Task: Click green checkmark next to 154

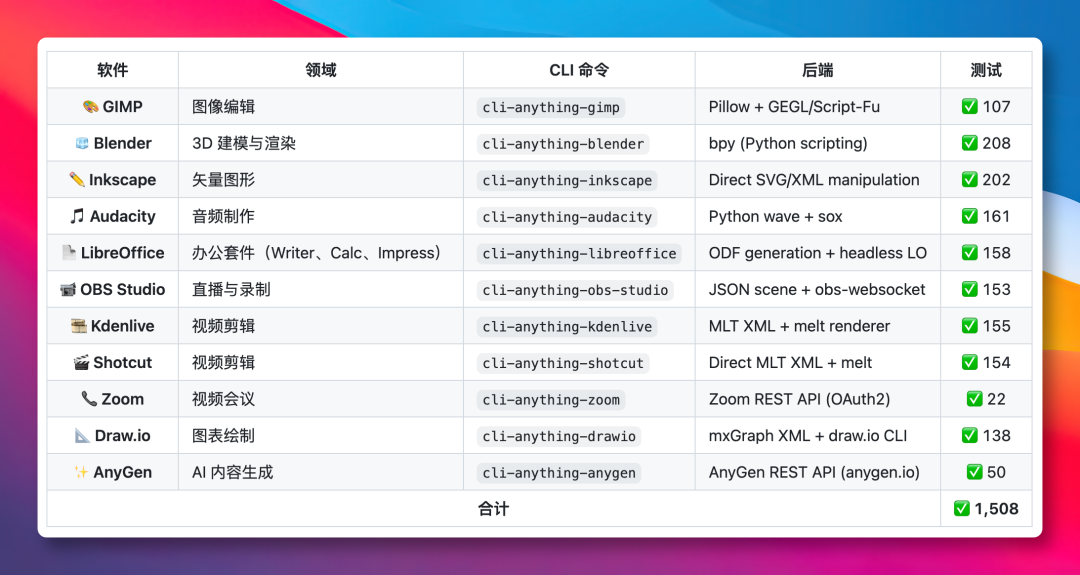Action: click(x=970, y=362)
